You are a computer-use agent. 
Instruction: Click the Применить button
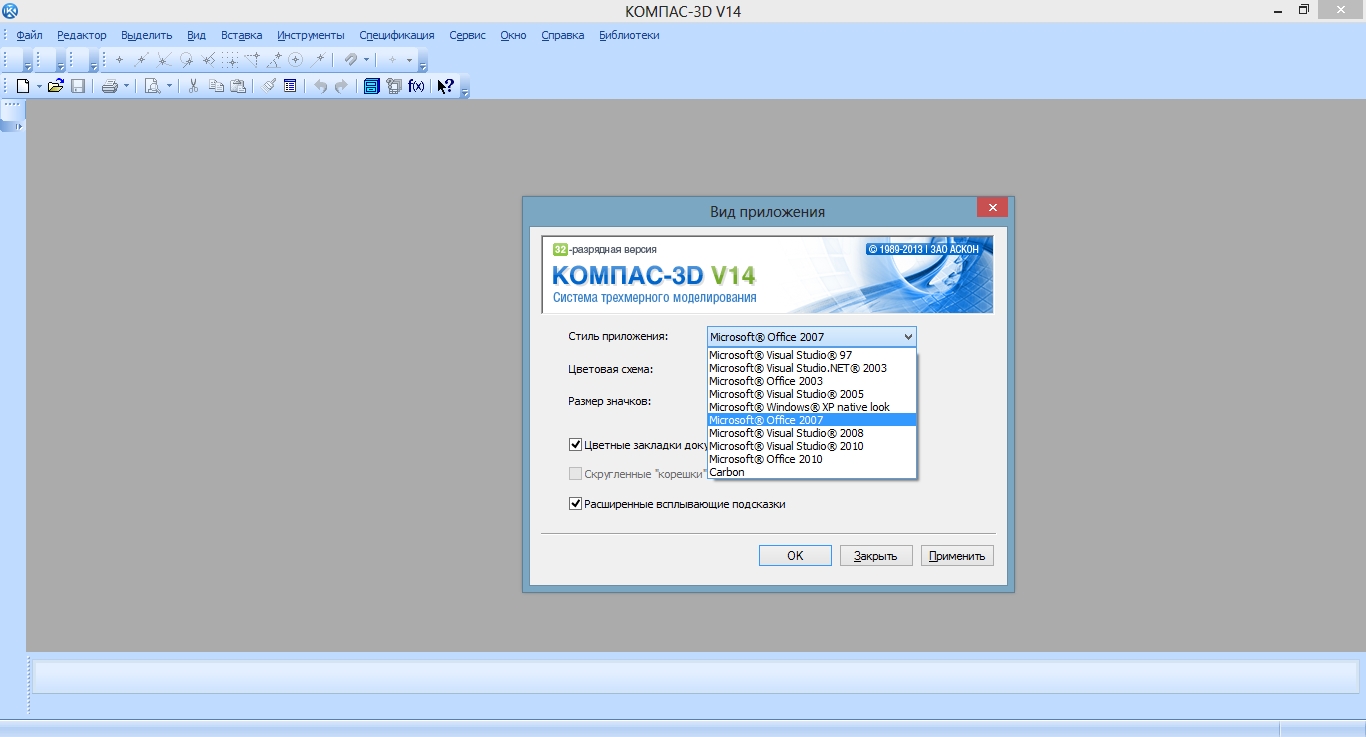957,556
